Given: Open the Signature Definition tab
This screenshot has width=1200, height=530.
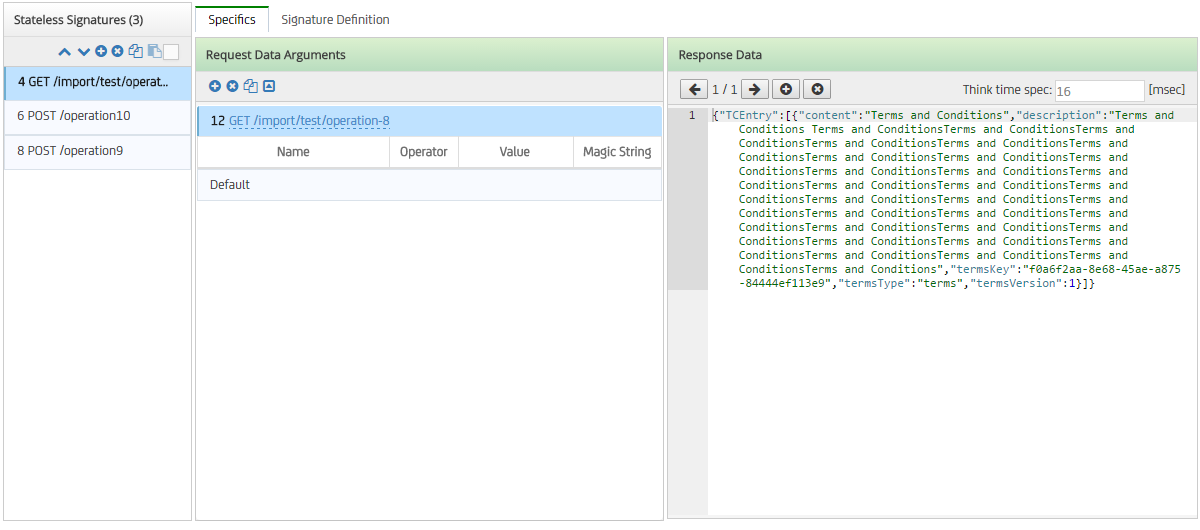Looking at the screenshot, I should click(336, 20).
